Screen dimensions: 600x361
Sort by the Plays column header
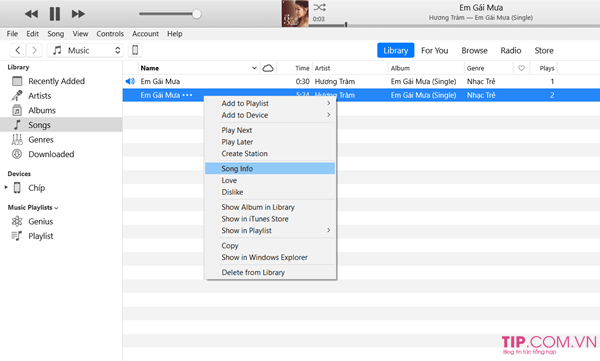pos(547,68)
